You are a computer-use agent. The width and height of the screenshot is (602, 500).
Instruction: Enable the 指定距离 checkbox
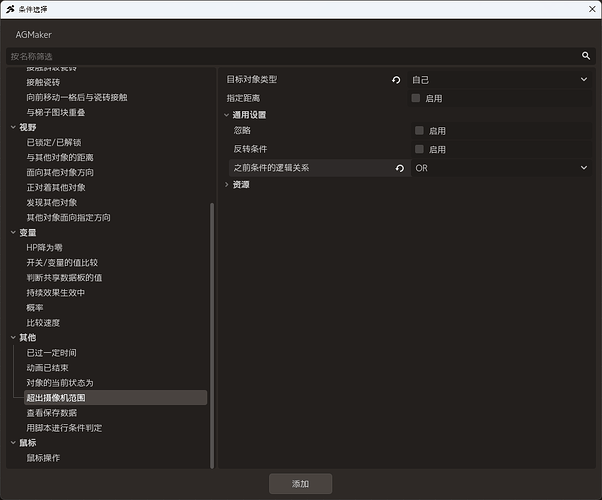(x=416, y=98)
